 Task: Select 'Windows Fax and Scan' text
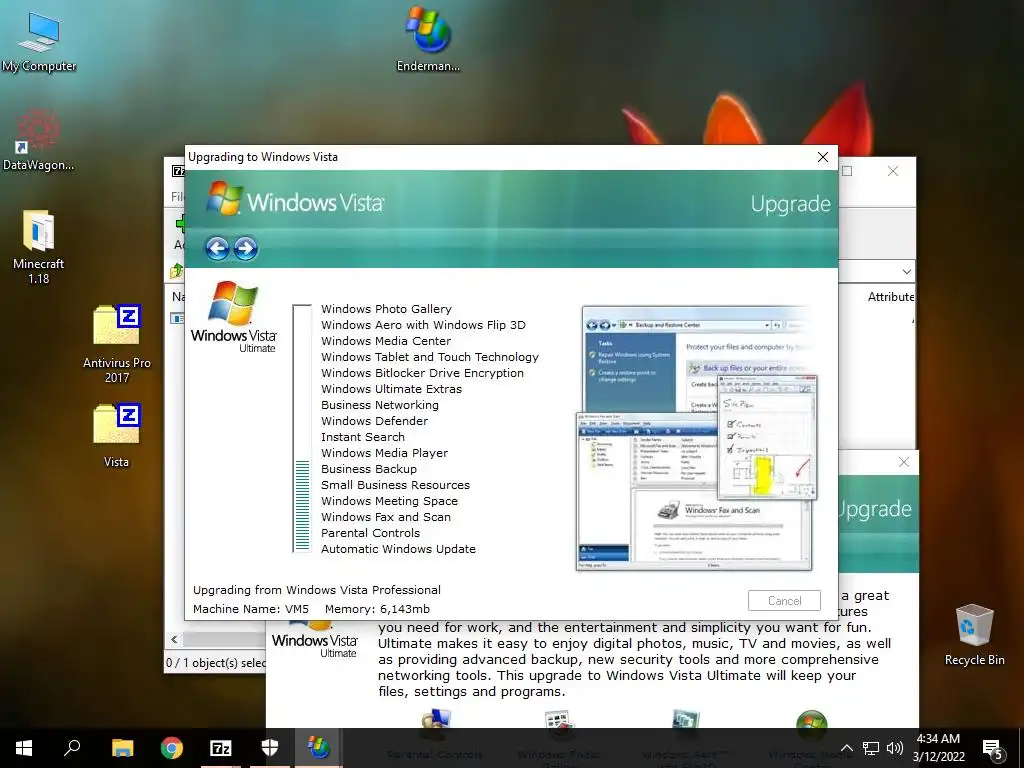point(385,517)
